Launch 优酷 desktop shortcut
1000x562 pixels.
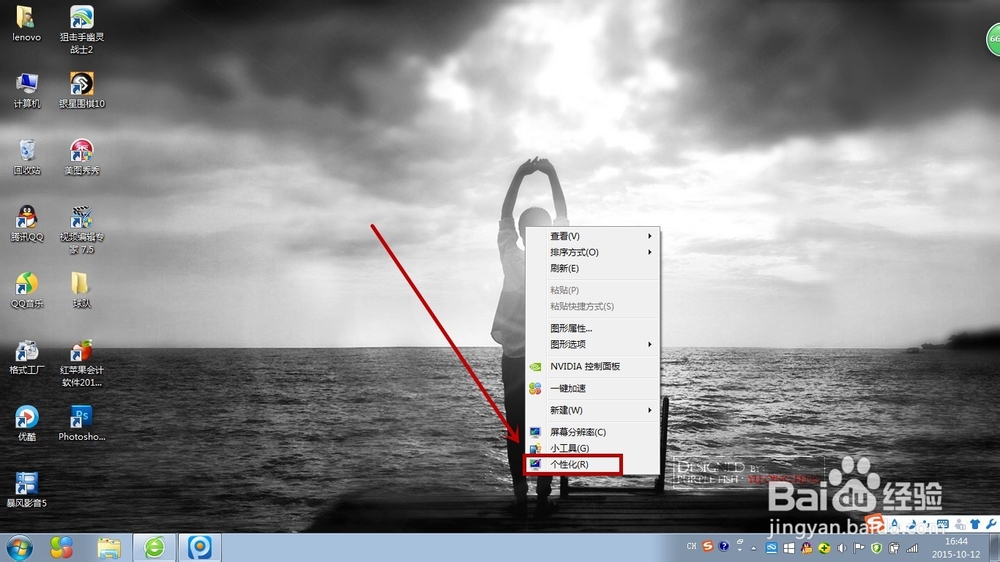click(x=26, y=424)
